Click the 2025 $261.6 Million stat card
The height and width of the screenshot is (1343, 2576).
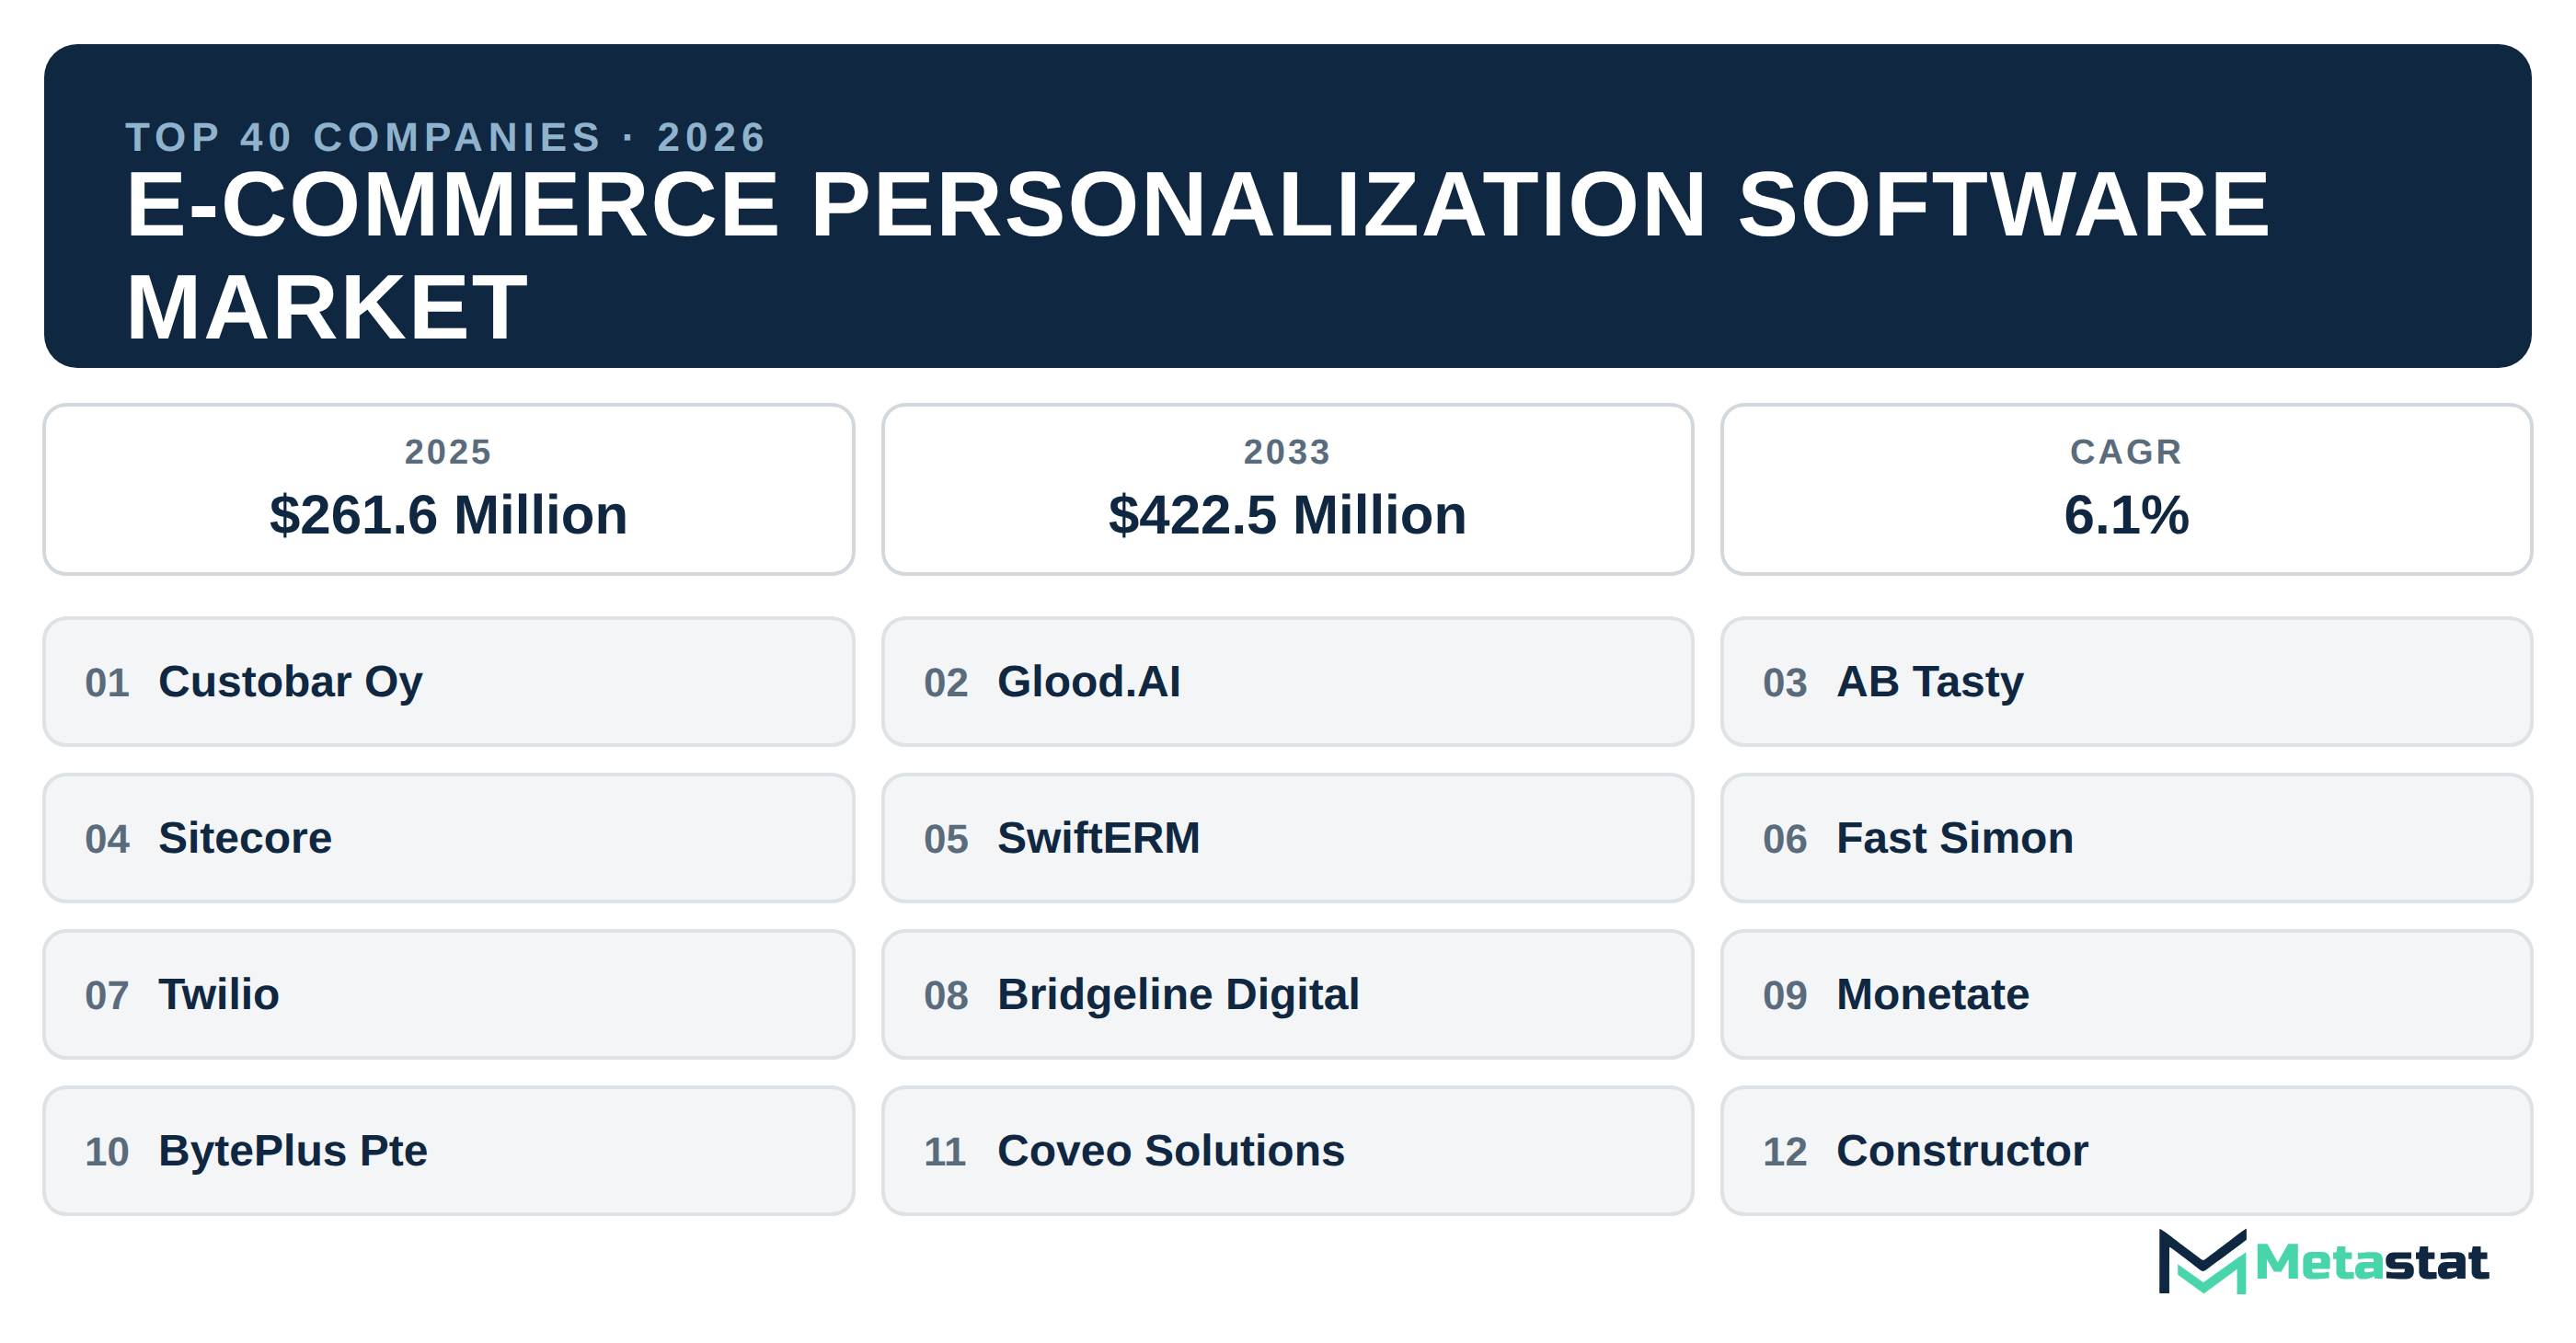point(449,489)
